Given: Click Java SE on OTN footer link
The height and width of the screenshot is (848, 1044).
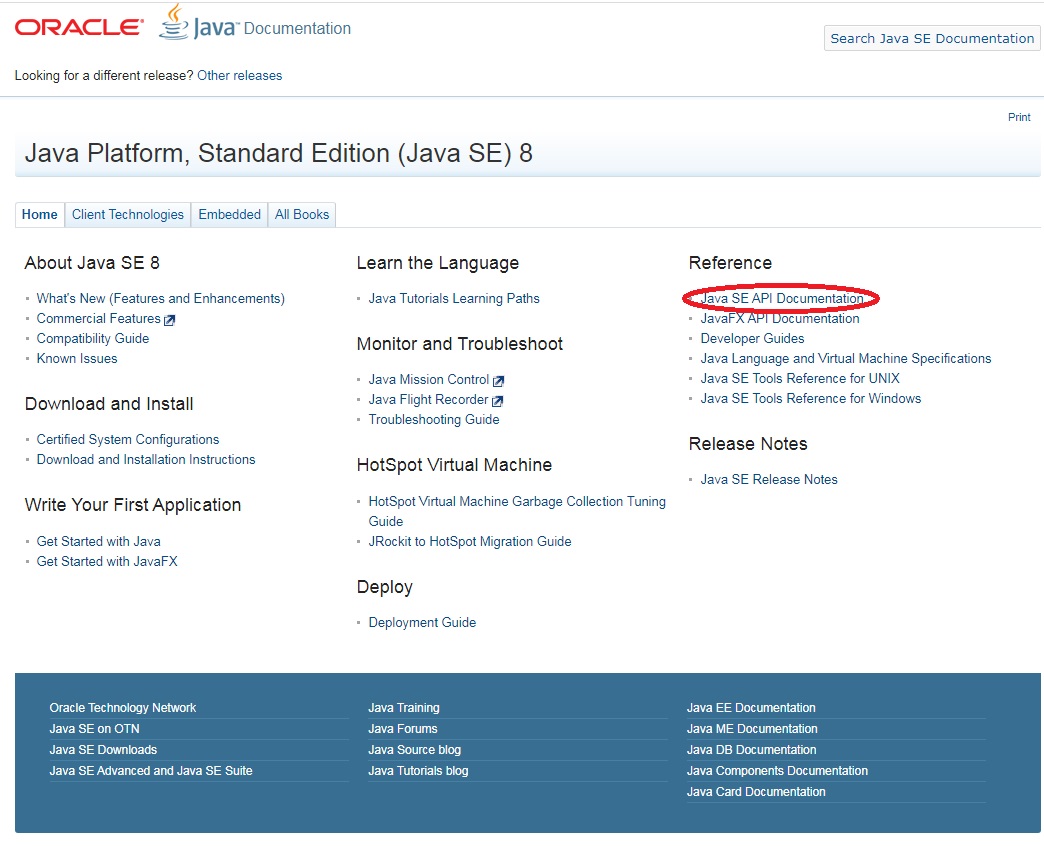Looking at the screenshot, I should (95, 730).
